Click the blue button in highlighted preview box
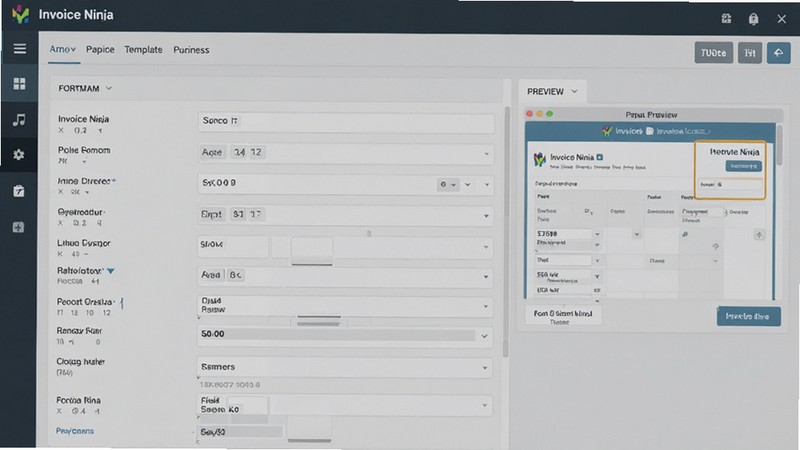Image resolution: width=800 pixels, height=450 pixels. coord(743,166)
